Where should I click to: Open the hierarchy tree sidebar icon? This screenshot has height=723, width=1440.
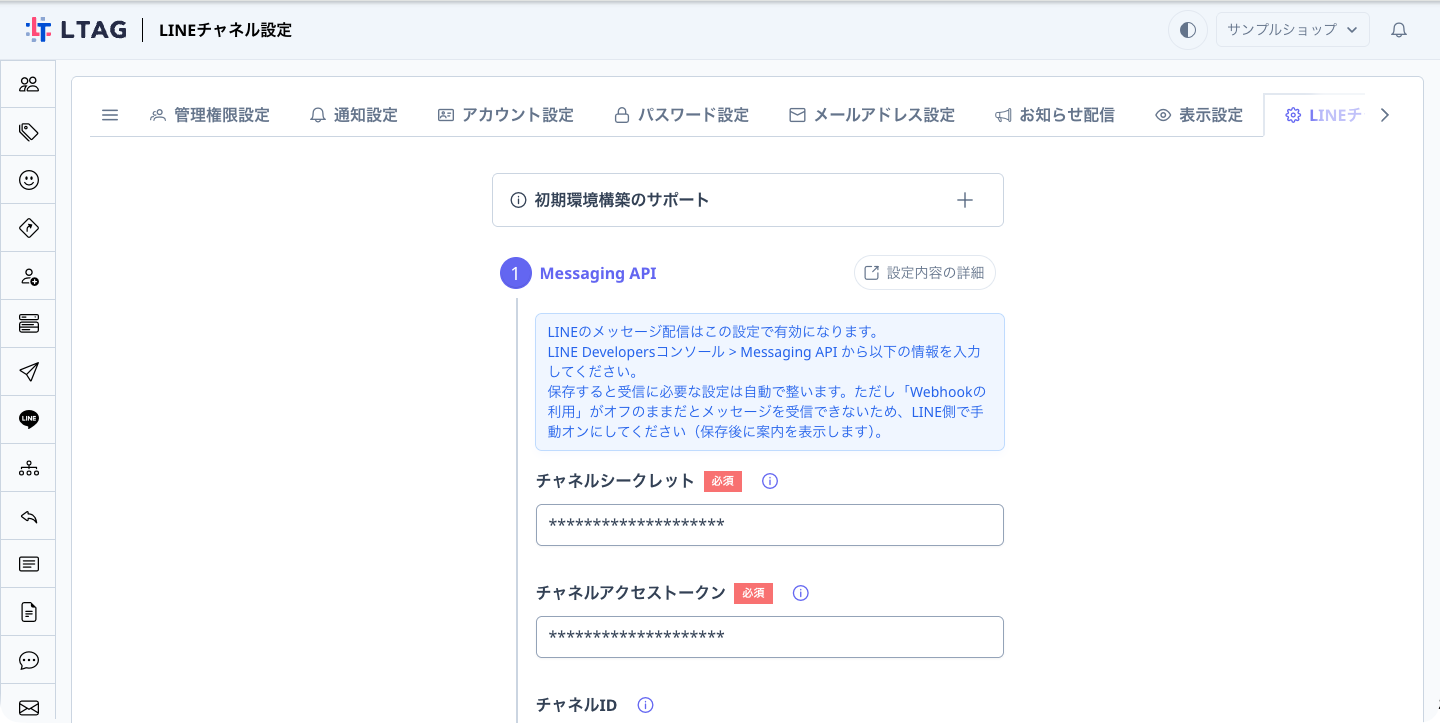[29, 468]
